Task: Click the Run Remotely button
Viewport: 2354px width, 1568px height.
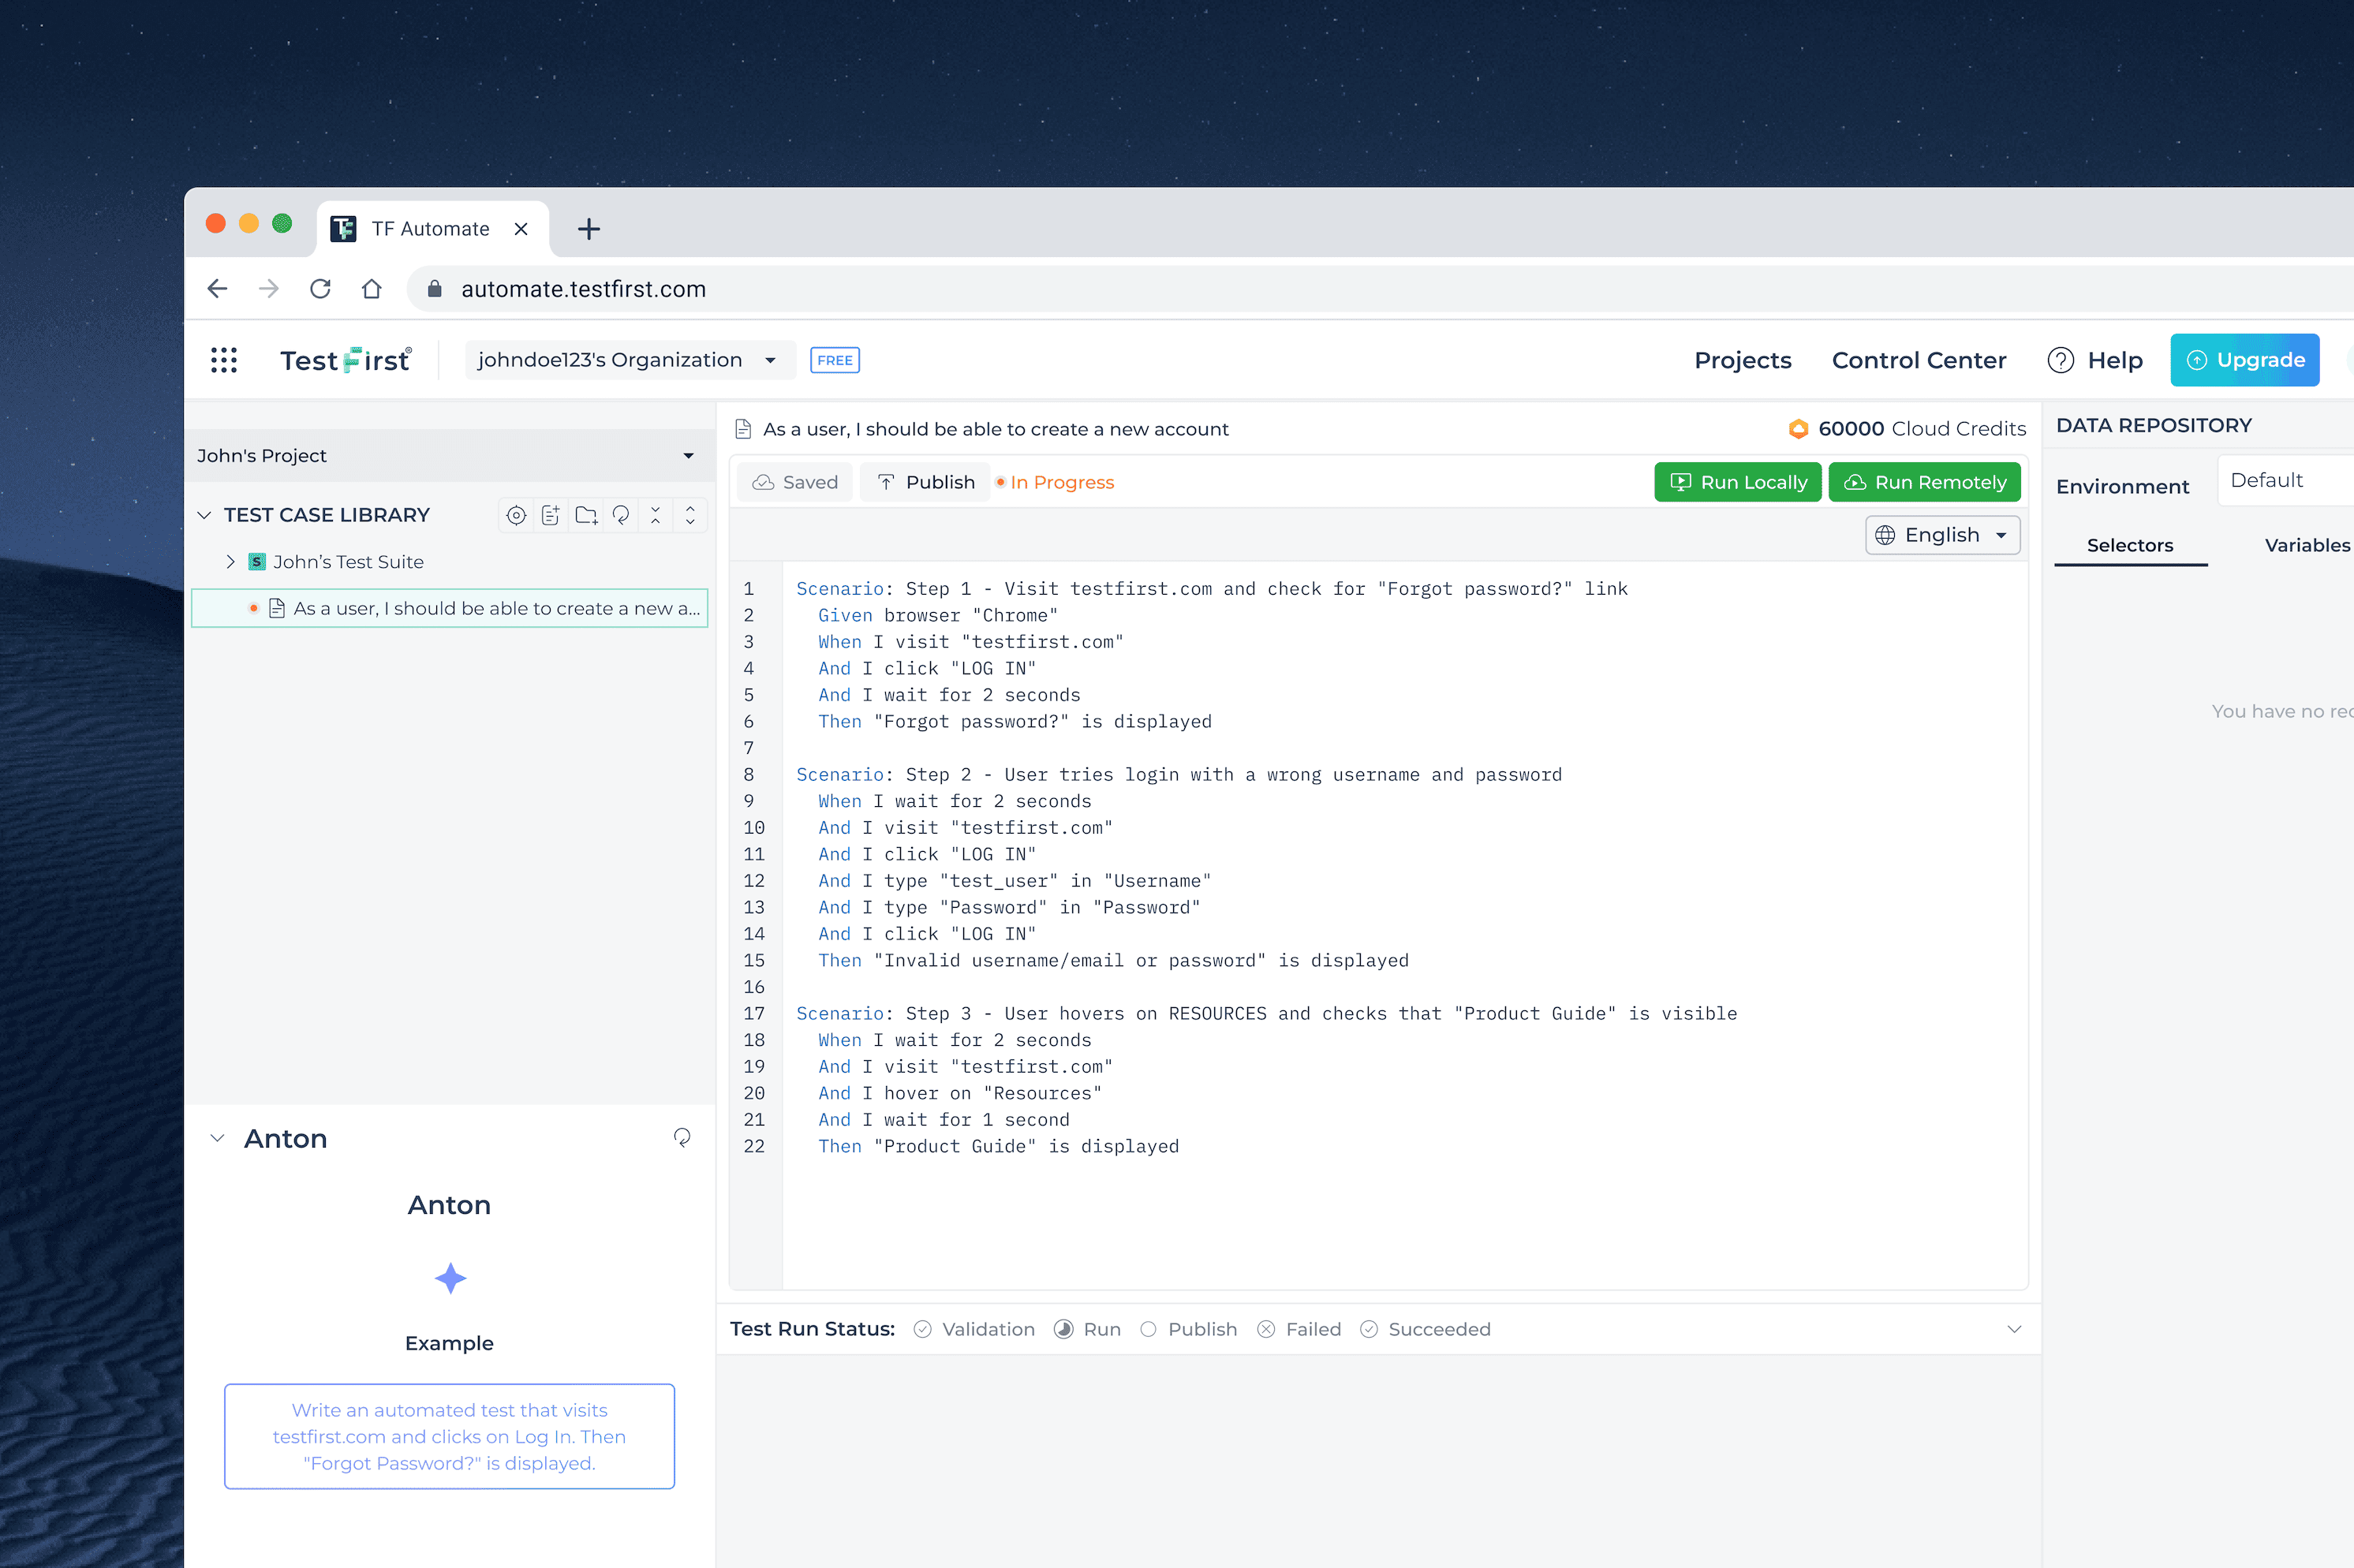Action: tap(1925, 481)
